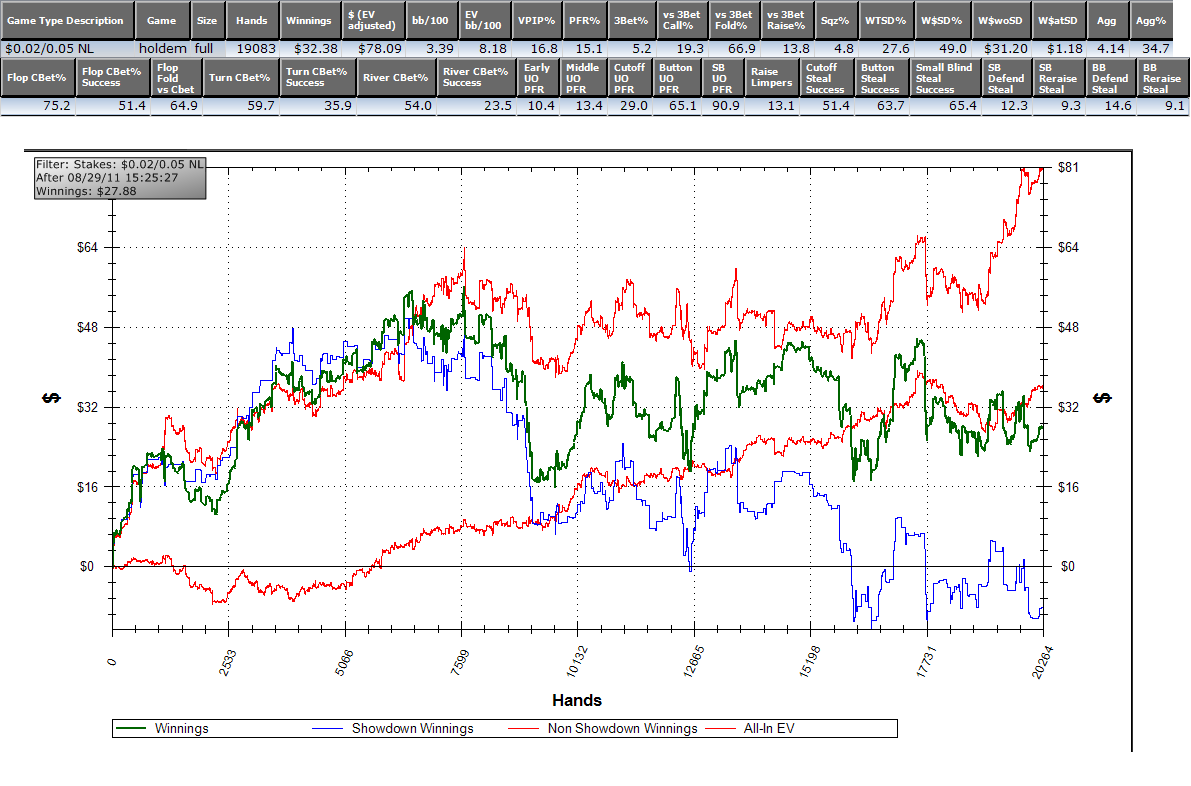
Task: Click the Flop Fold vs Cbet header
Action: point(176,77)
